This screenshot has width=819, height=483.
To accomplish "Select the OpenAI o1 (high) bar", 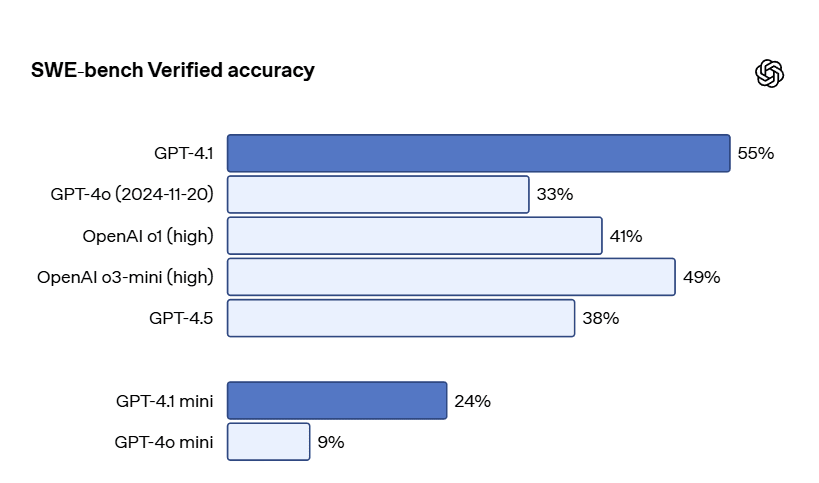I will [x=415, y=236].
